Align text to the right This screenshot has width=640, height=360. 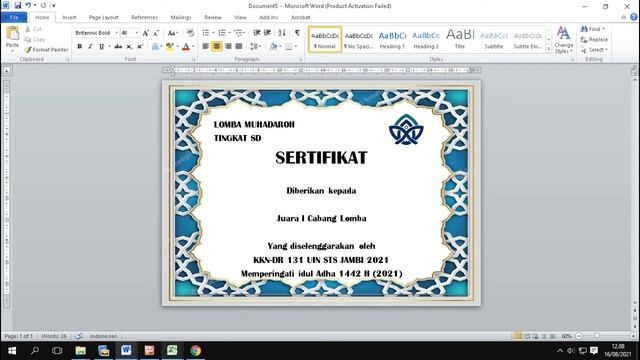pos(228,47)
